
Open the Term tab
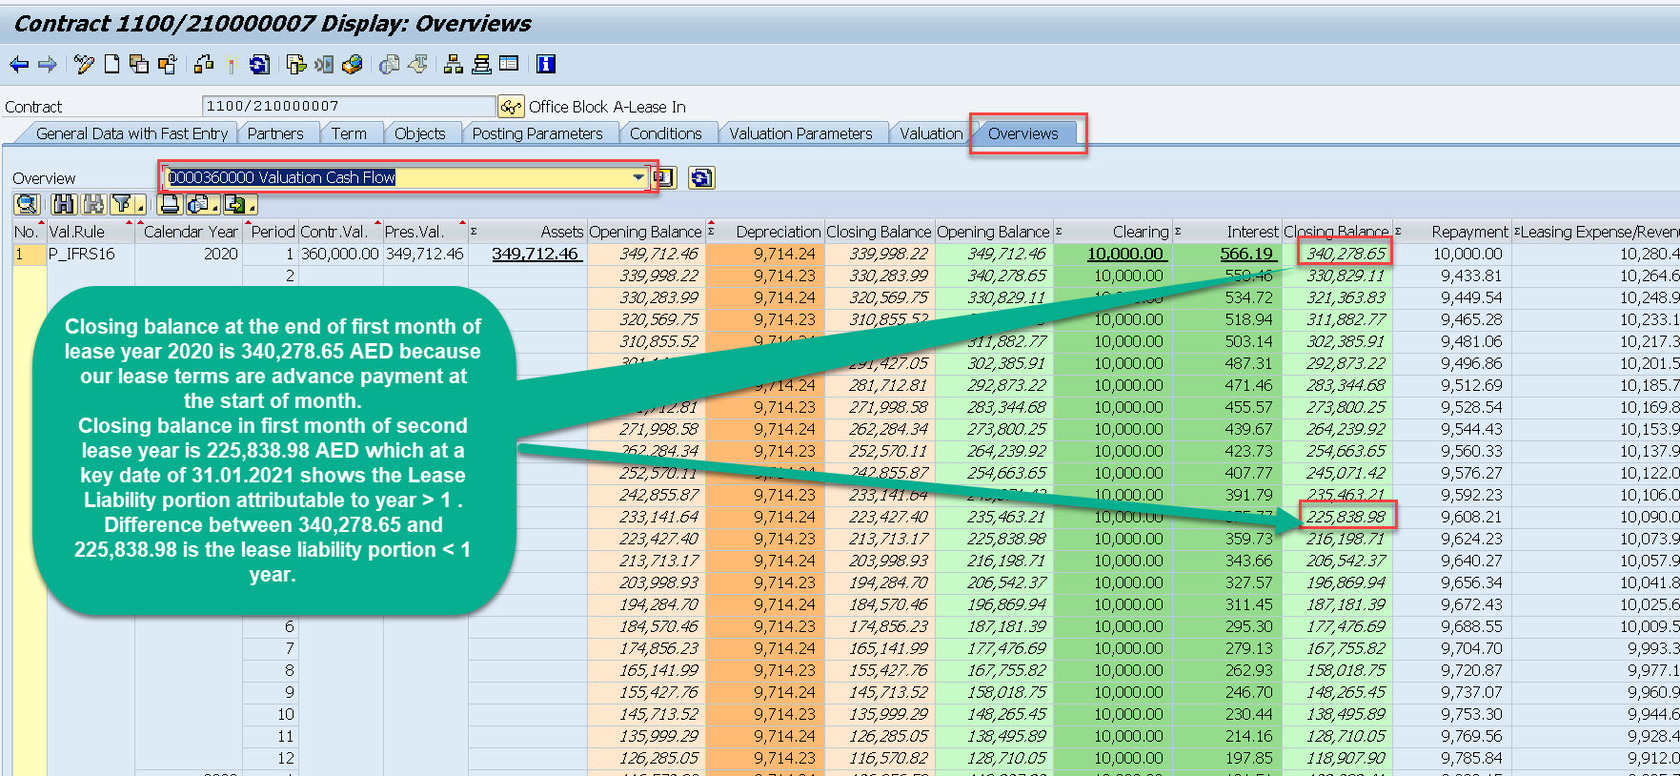tap(349, 134)
